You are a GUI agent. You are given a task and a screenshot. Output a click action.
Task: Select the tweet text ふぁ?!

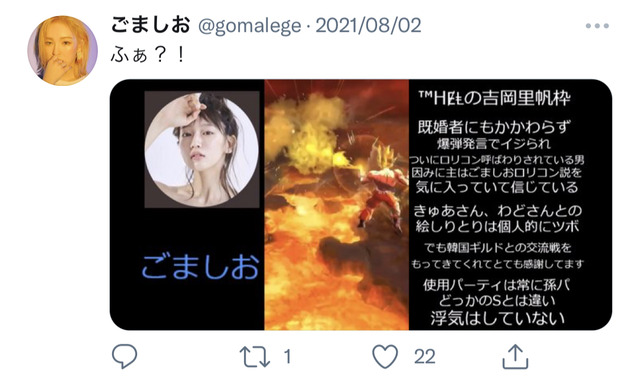click(x=148, y=55)
